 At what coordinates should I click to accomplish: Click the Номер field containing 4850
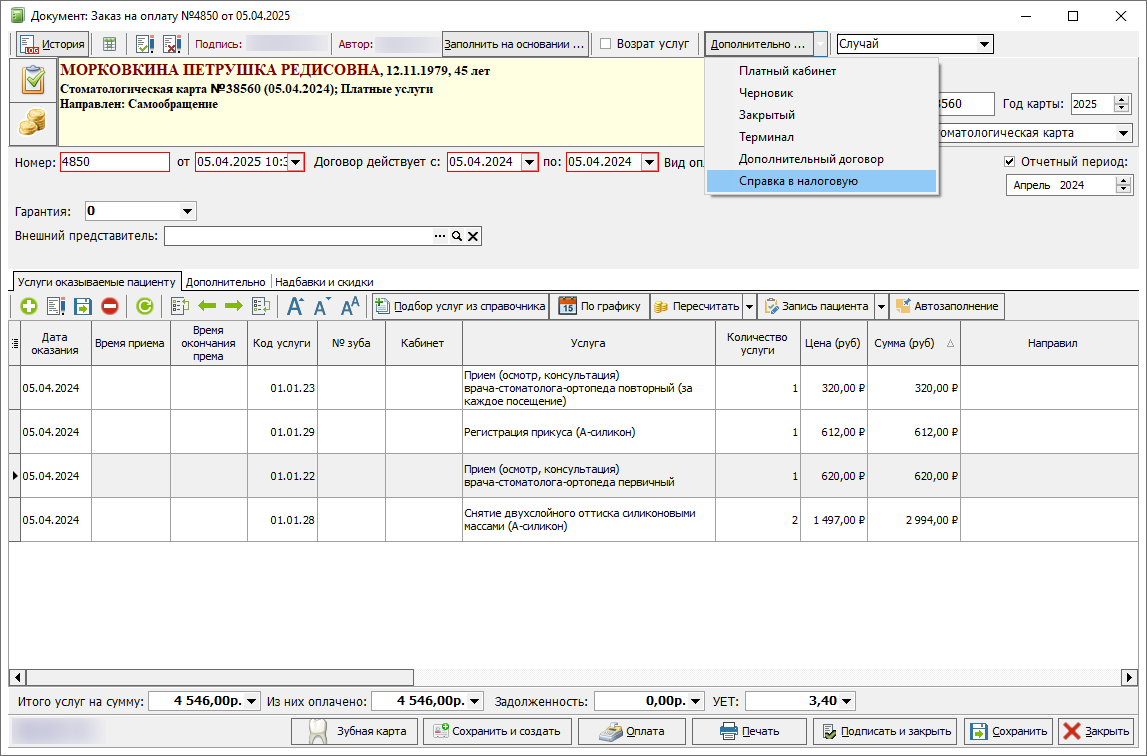click(115, 162)
